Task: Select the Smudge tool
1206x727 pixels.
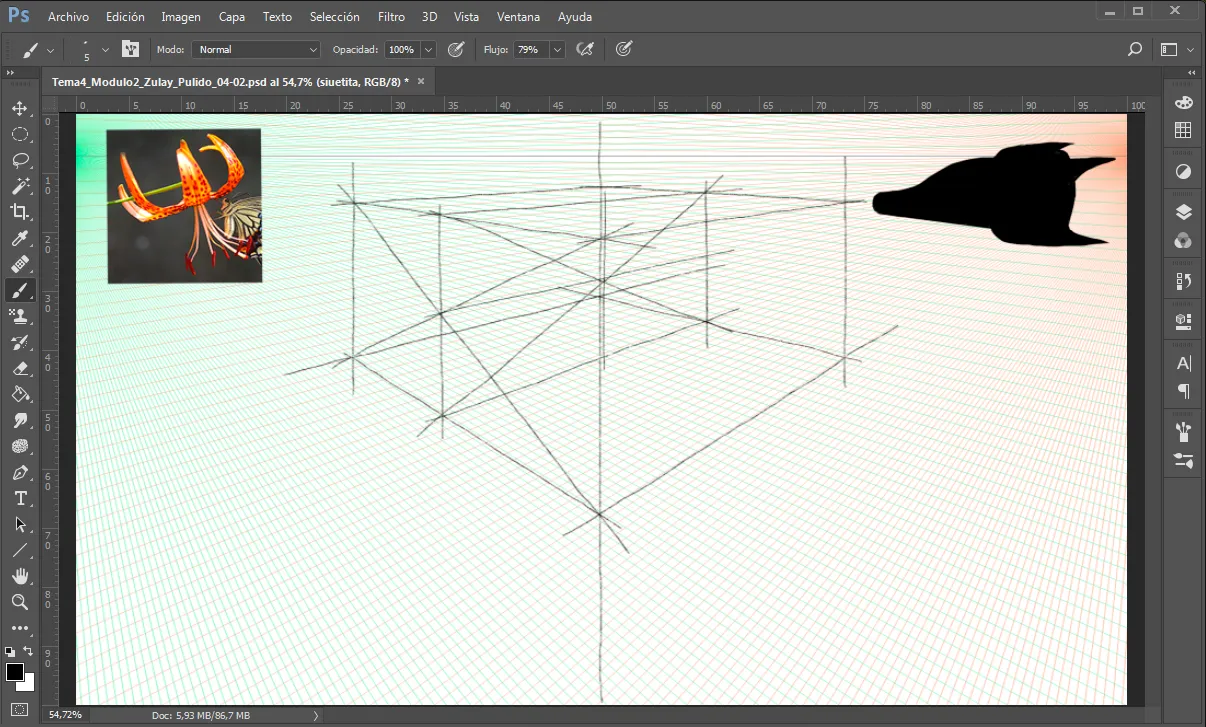Action: tap(19, 420)
